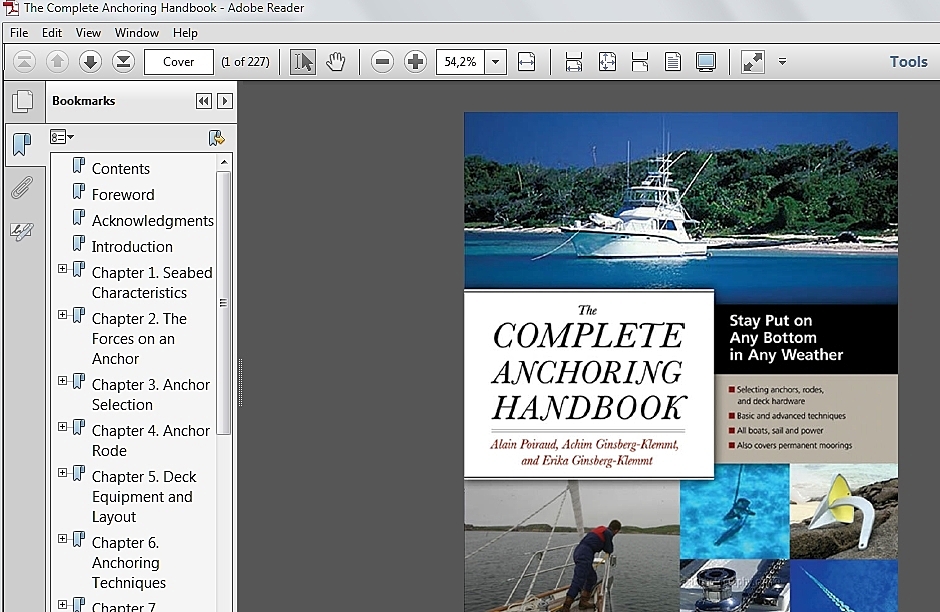Open toolbar customize dropdown arrow

(782, 61)
